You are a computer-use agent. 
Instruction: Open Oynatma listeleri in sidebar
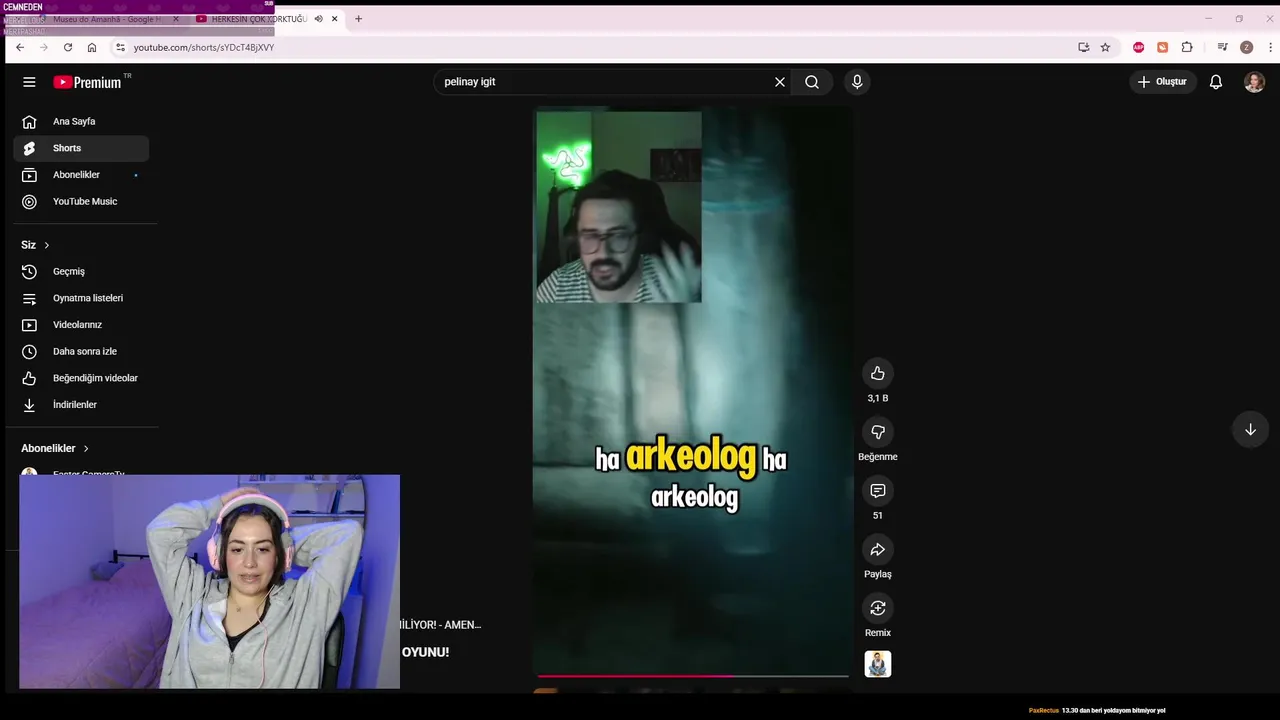point(81,298)
